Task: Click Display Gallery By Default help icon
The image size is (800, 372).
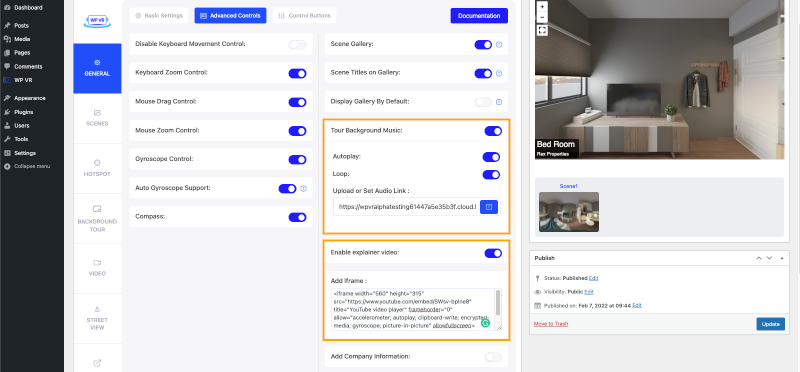Action: coord(499,102)
